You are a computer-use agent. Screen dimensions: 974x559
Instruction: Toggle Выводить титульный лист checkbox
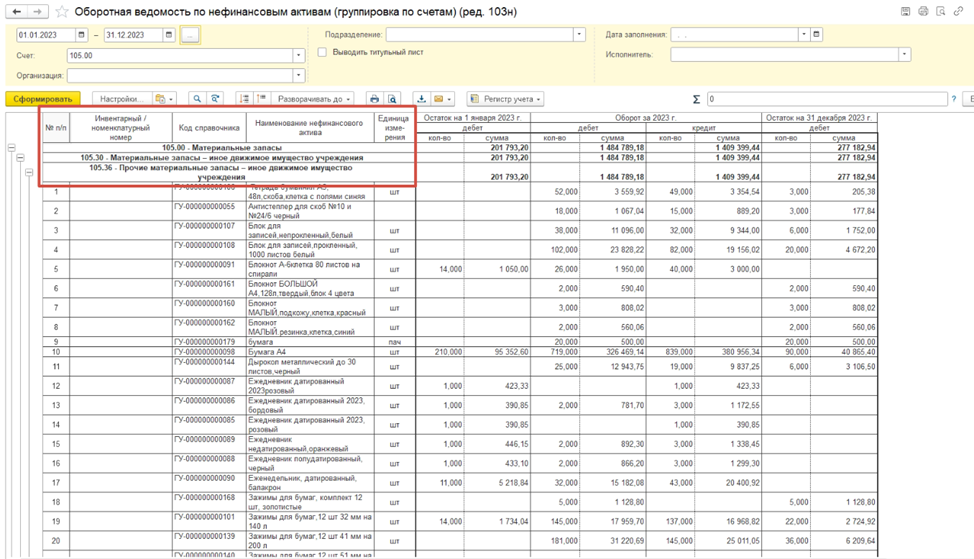tap(322, 52)
